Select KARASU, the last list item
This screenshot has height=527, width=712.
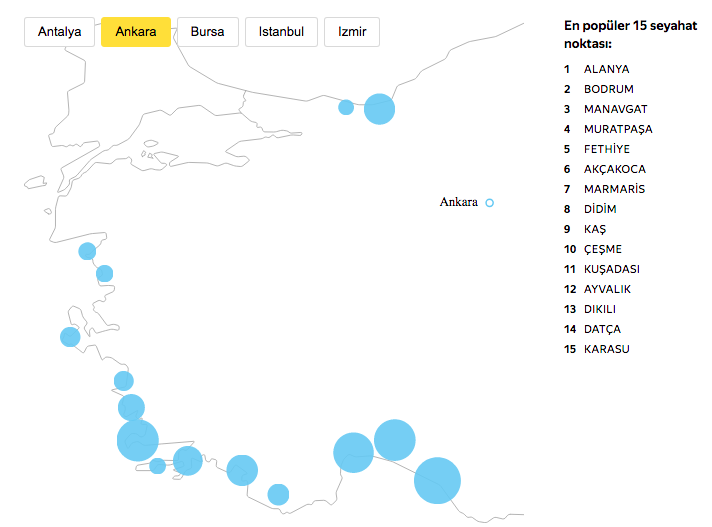pos(606,349)
